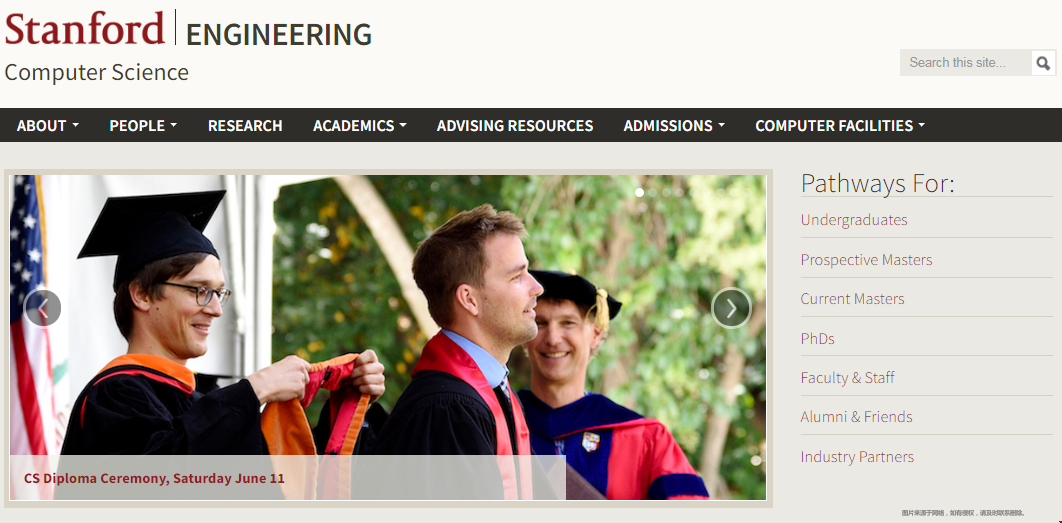Click the graduation ceremony slide image
The width and height of the screenshot is (1062, 523).
point(388,337)
